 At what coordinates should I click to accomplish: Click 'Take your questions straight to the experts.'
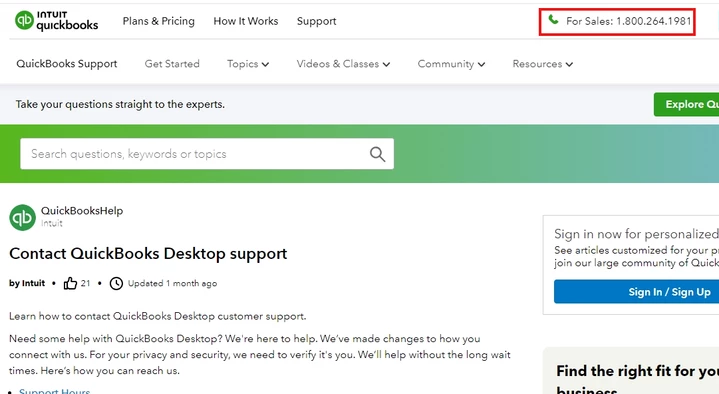pos(120,105)
